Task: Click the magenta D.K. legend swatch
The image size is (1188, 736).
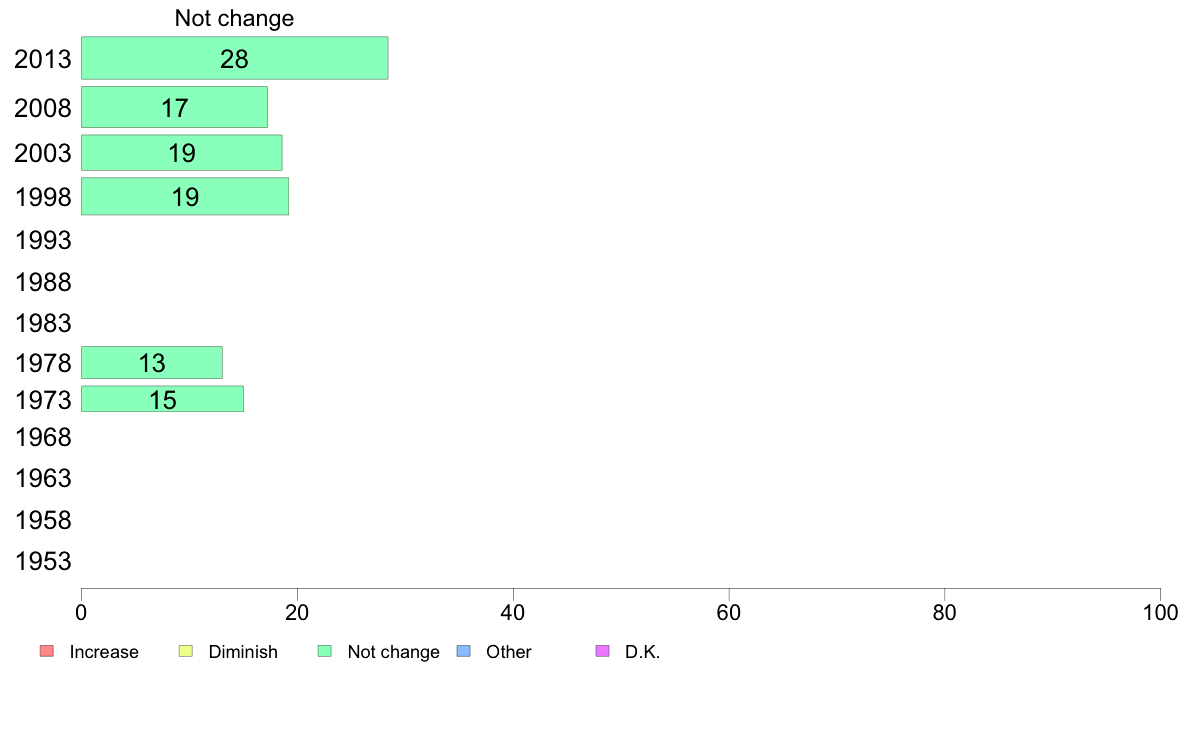Action: coord(603,651)
